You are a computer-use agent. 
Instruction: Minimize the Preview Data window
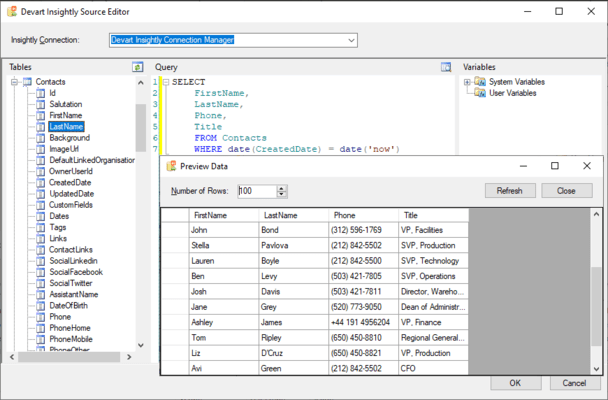pos(523,166)
